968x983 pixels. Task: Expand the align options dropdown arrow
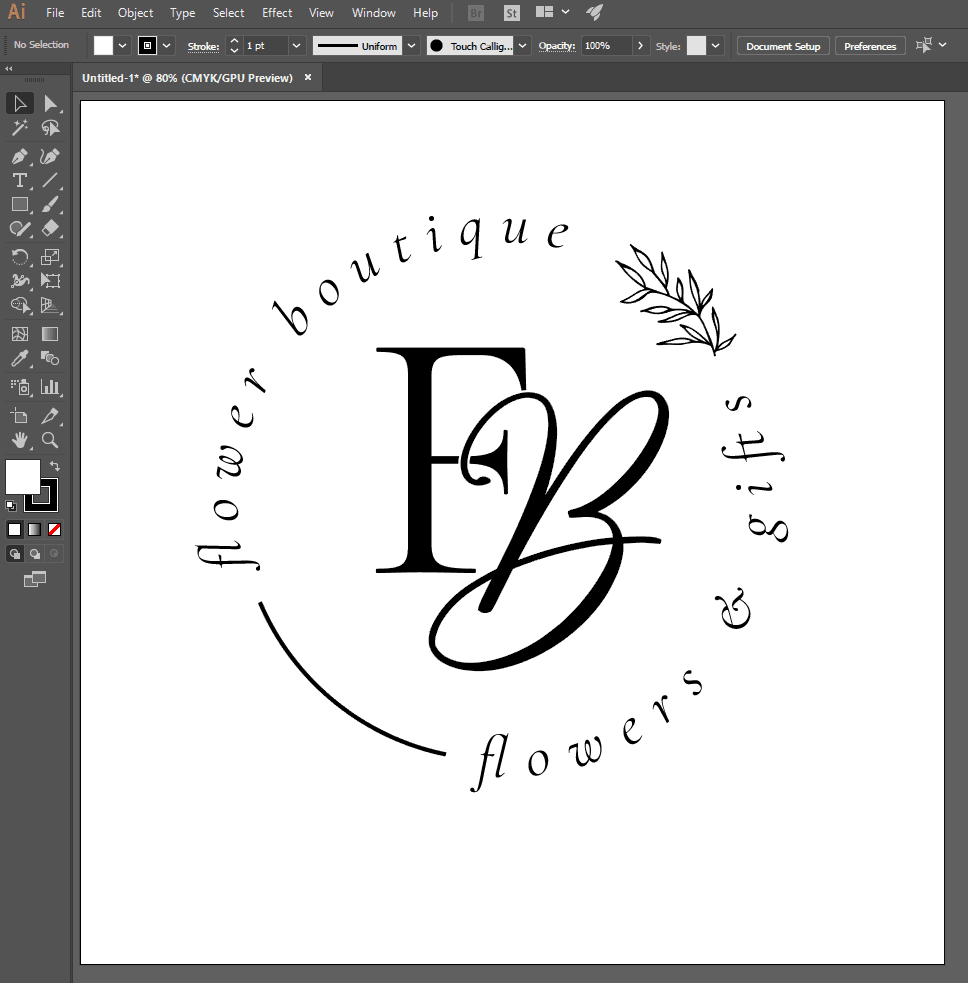pos(942,45)
